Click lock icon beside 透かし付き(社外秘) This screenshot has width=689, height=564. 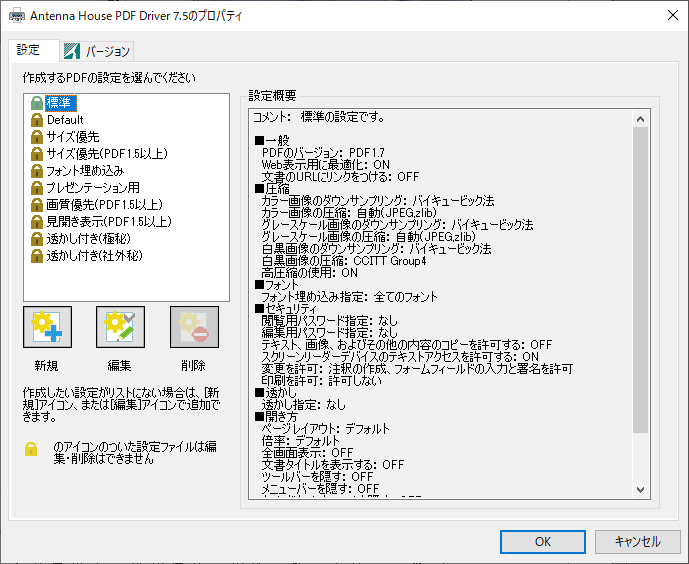(37, 256)
